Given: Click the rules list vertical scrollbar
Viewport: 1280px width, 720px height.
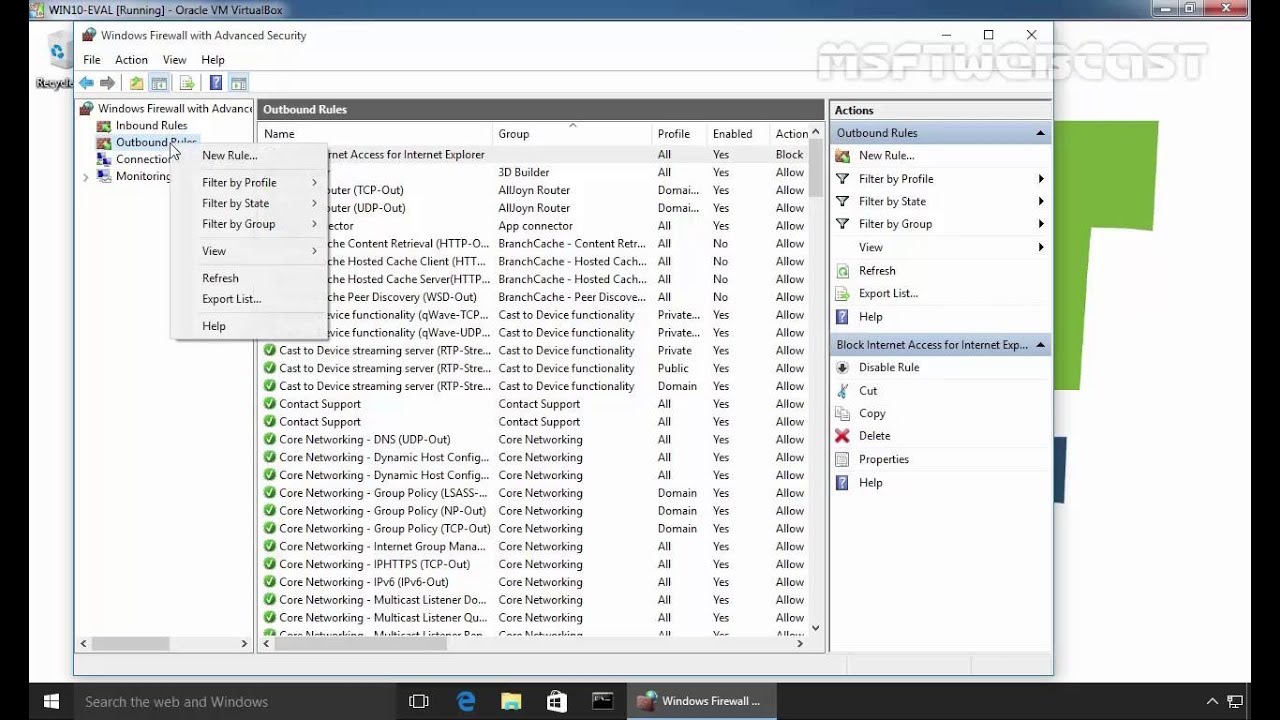Looking at the screenshot, I should 815,168.
